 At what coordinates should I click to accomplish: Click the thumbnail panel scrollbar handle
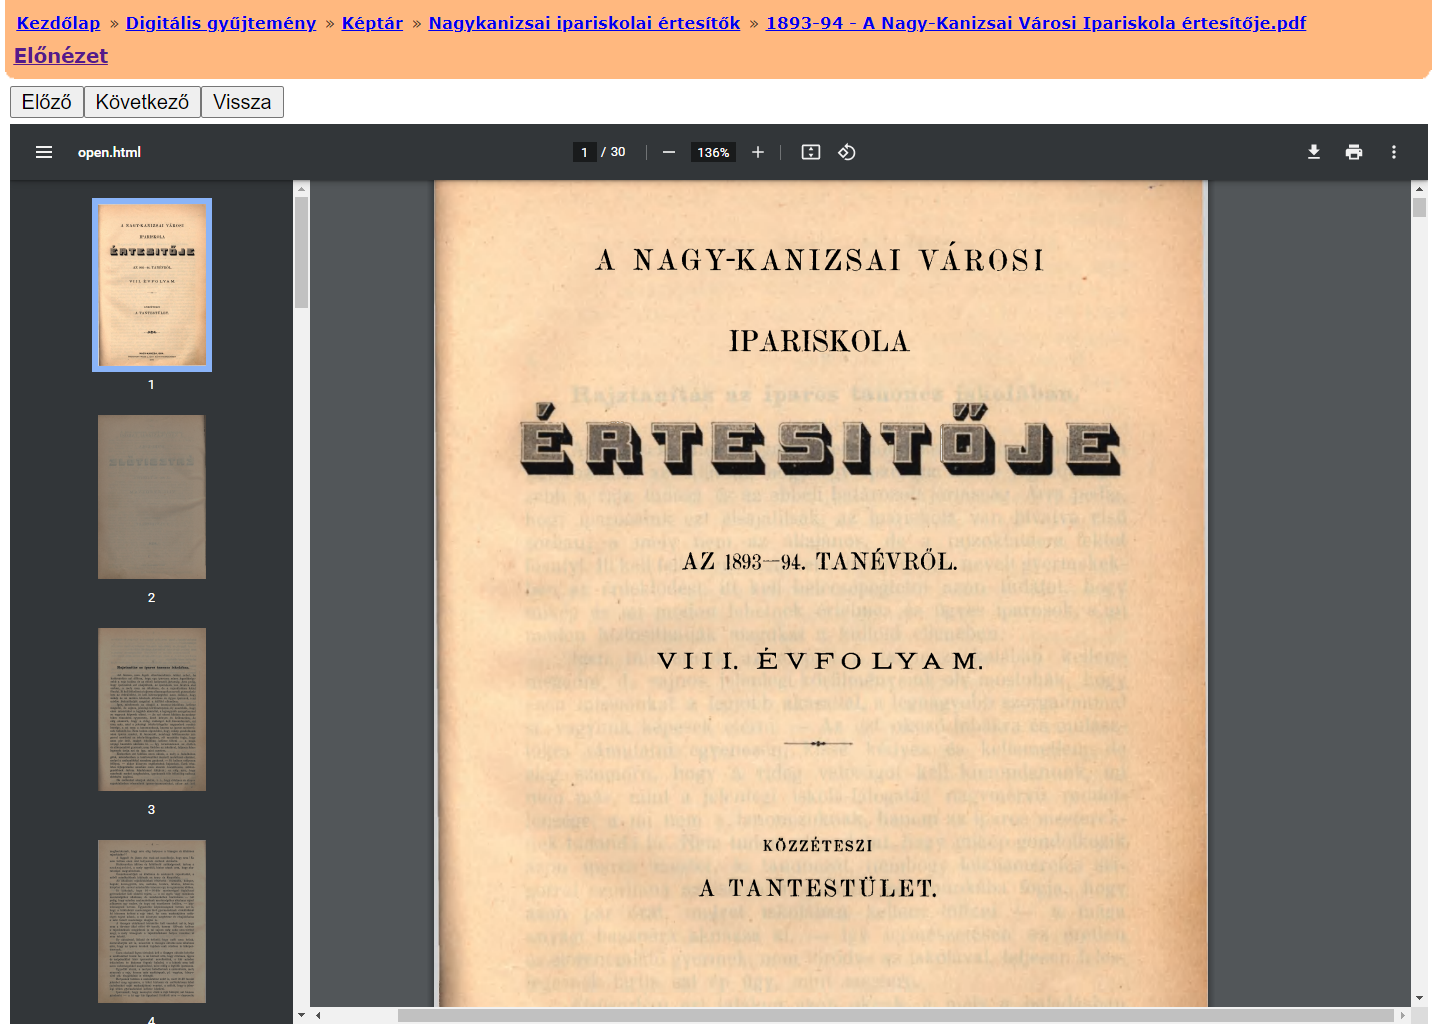(x=301, y=252)
